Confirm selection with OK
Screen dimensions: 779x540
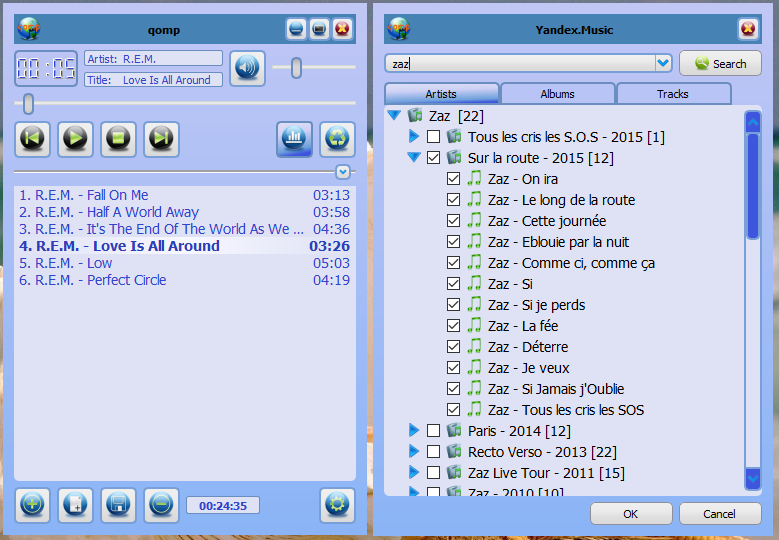click(x=631, y=514)
